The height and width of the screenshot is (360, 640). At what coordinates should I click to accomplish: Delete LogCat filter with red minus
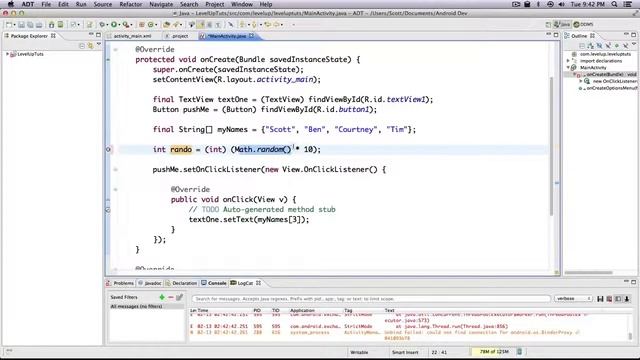coord(171,297)
